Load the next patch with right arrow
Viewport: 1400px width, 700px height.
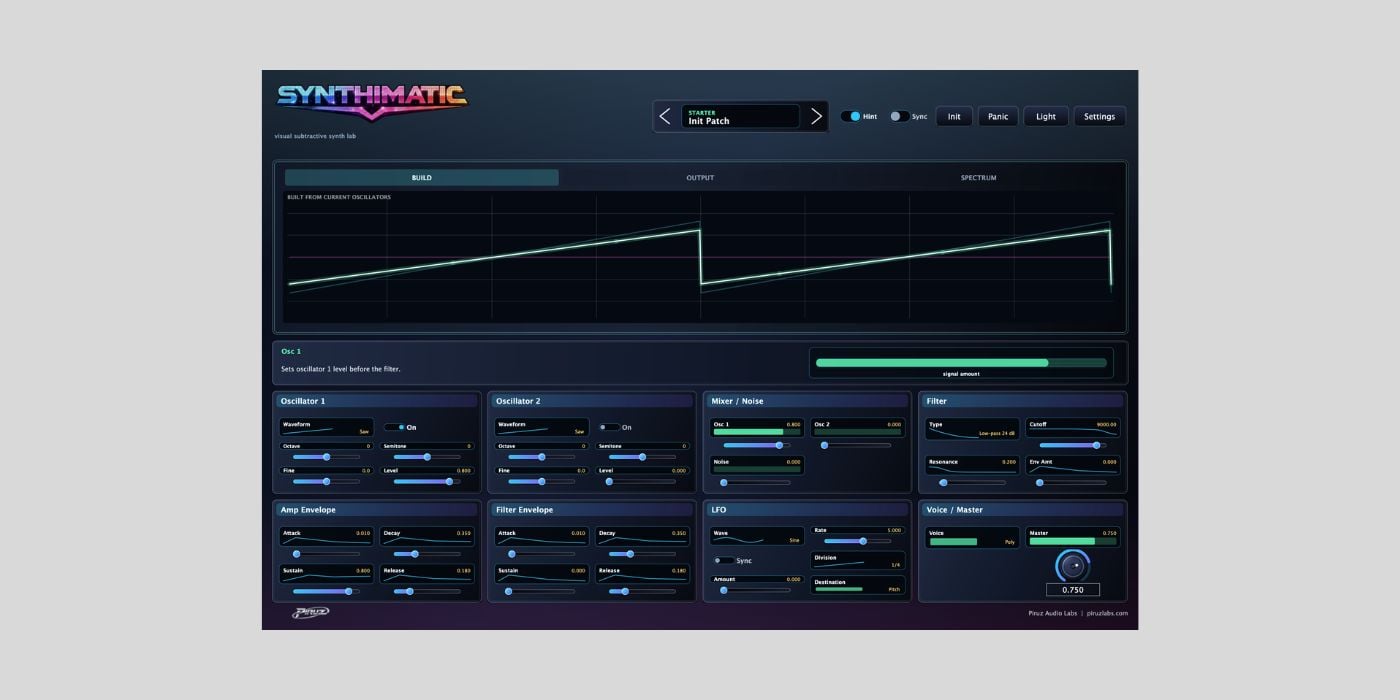(816, 116)
